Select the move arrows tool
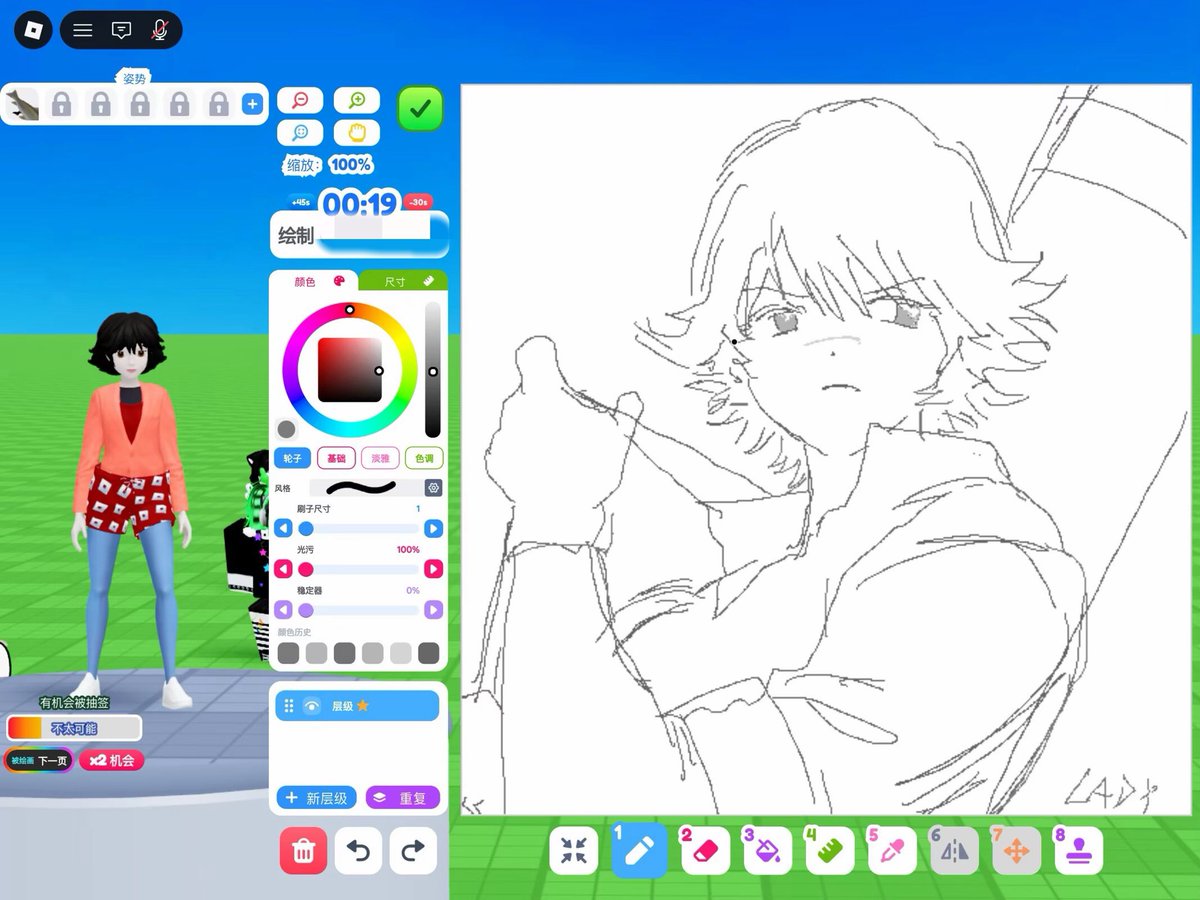Image resolution: width=1200 pixels, height=900 pixels. tap(1017, 851)
